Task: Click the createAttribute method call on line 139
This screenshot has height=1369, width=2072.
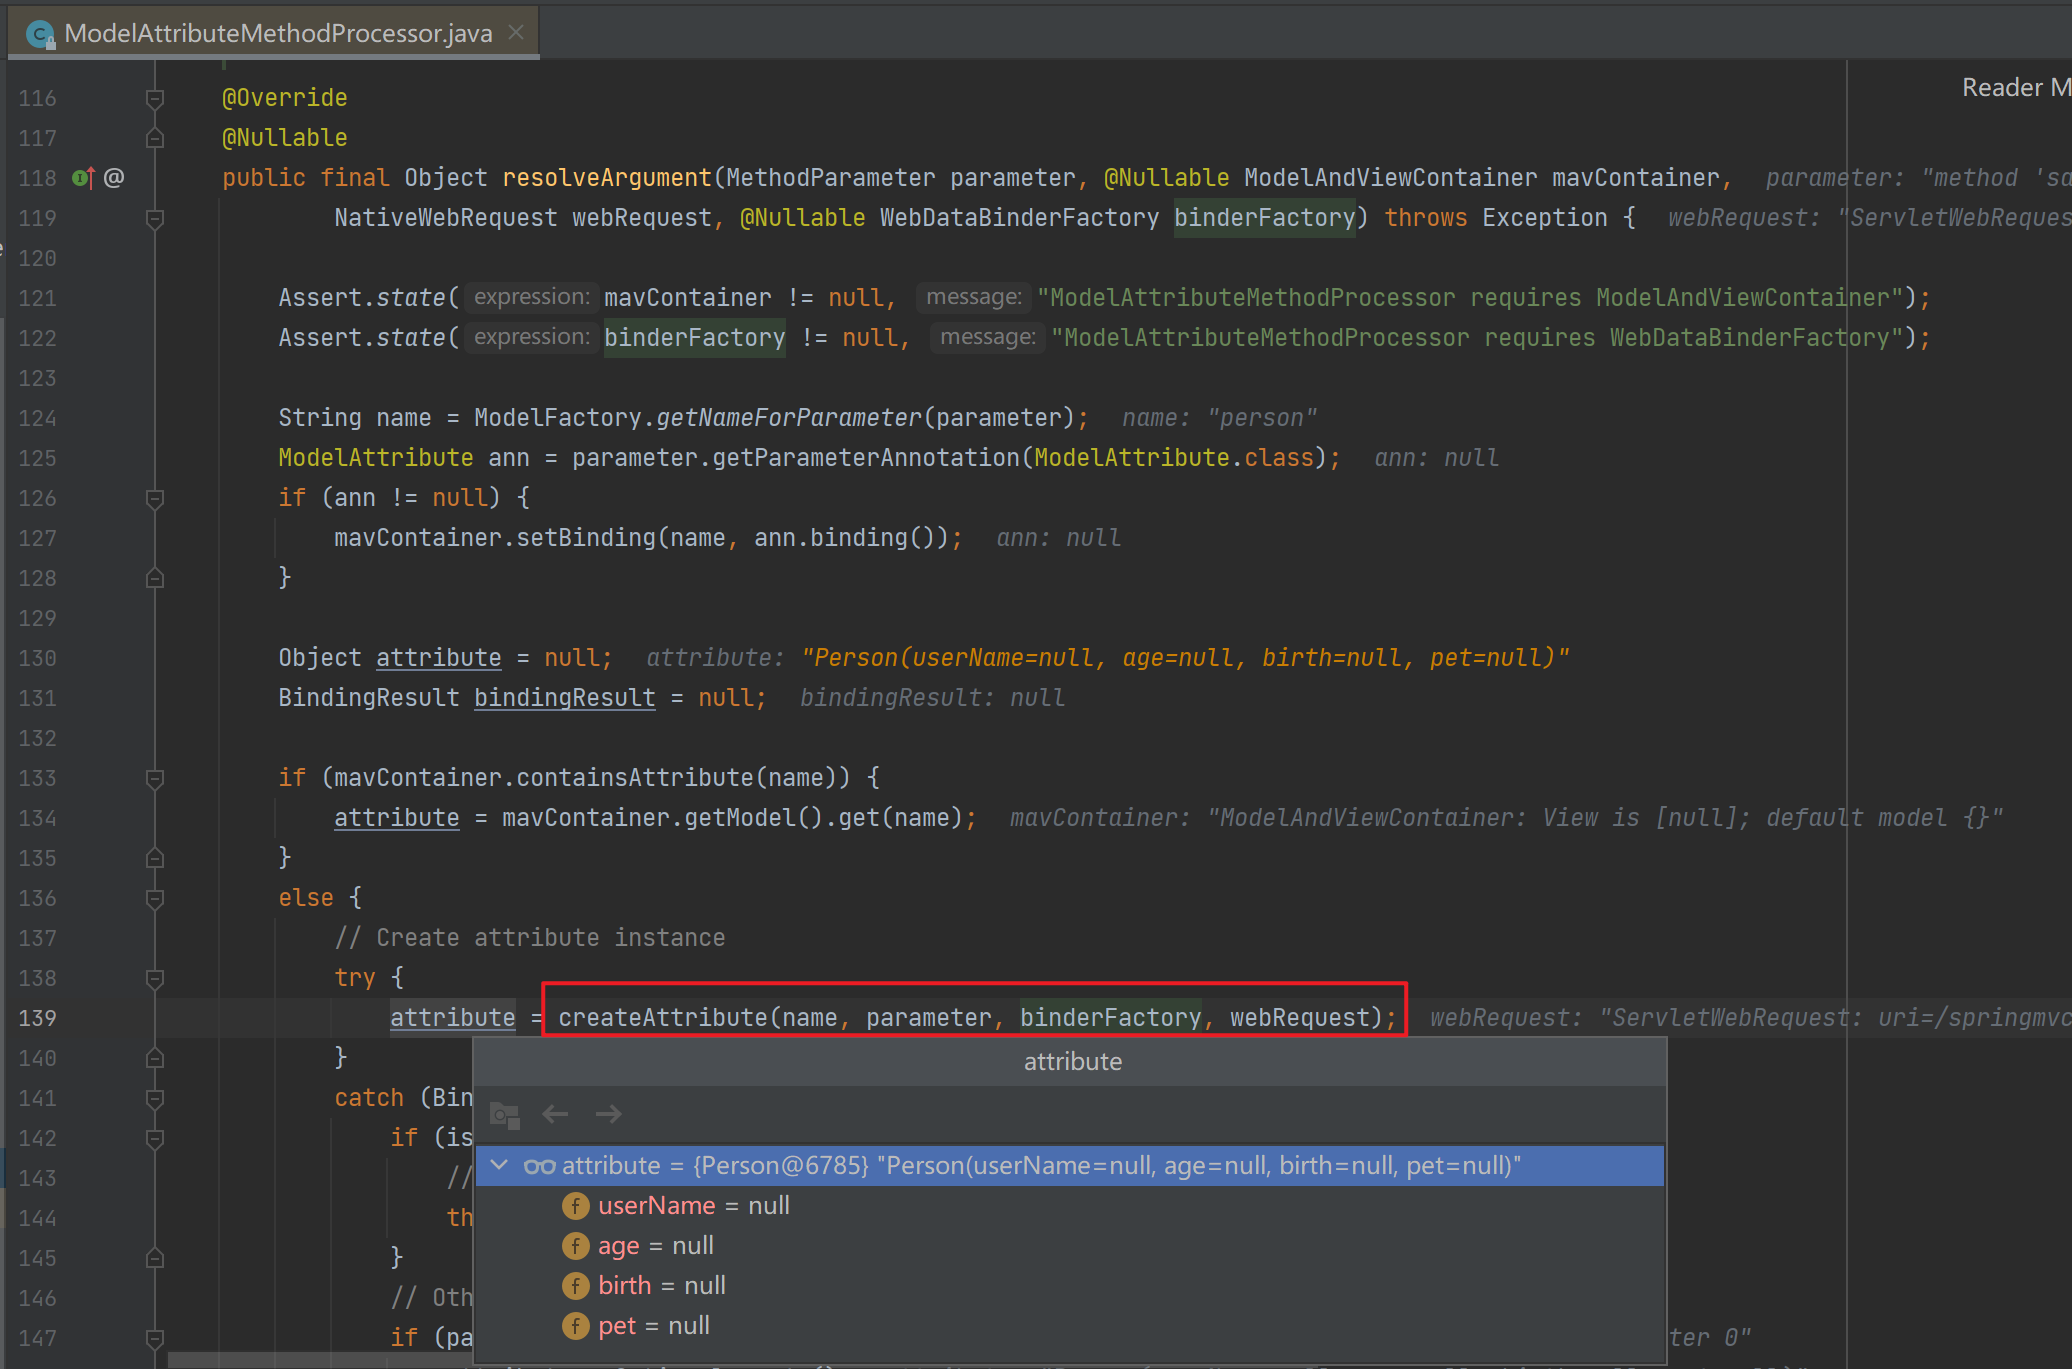Action: pos(662,1018)
